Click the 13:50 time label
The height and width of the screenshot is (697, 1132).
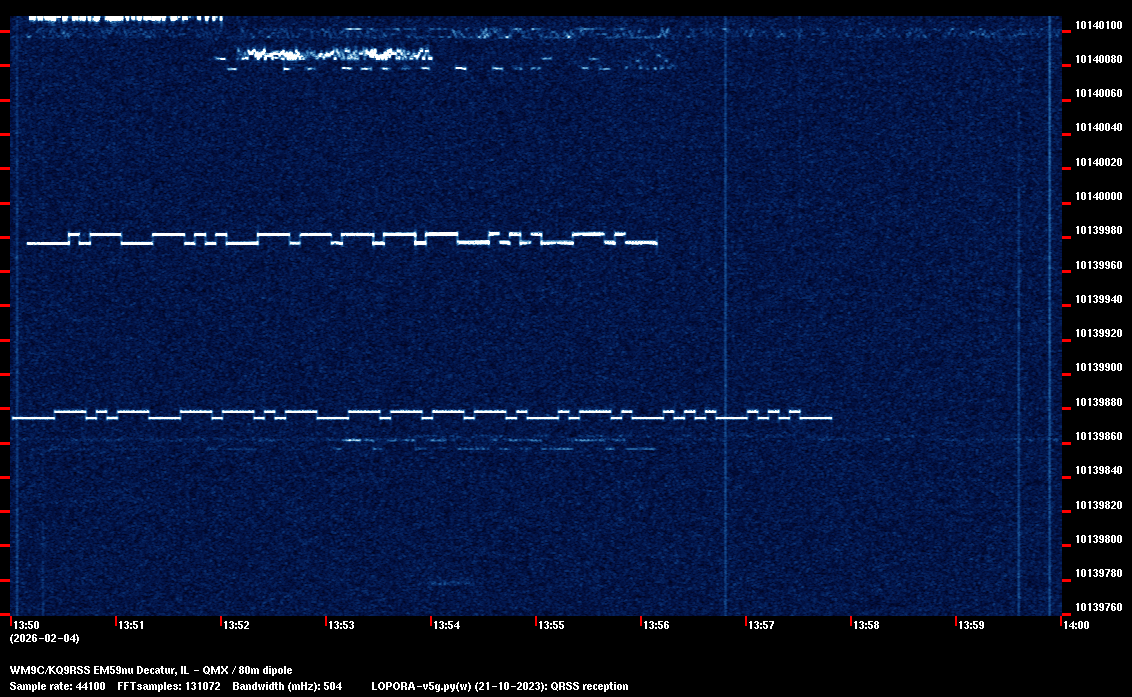pos(27,625)
